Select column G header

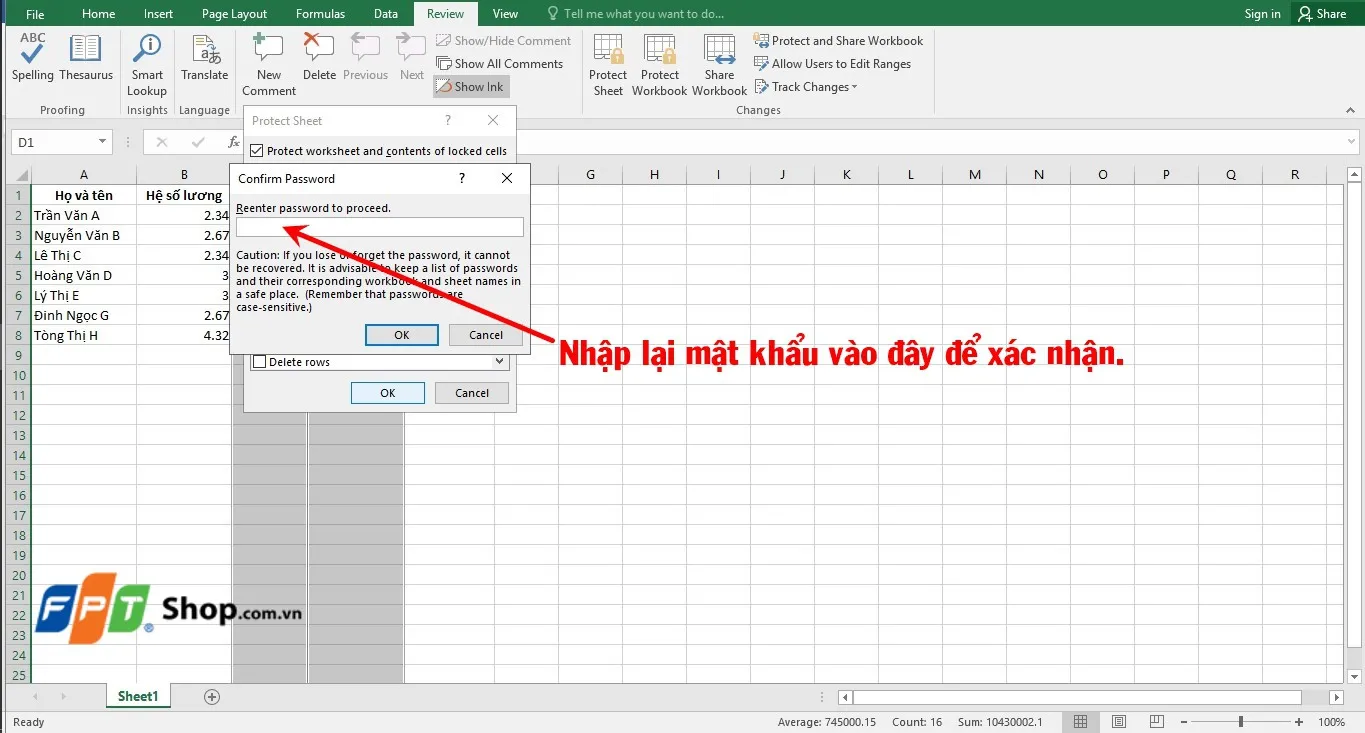pos(590,174)
